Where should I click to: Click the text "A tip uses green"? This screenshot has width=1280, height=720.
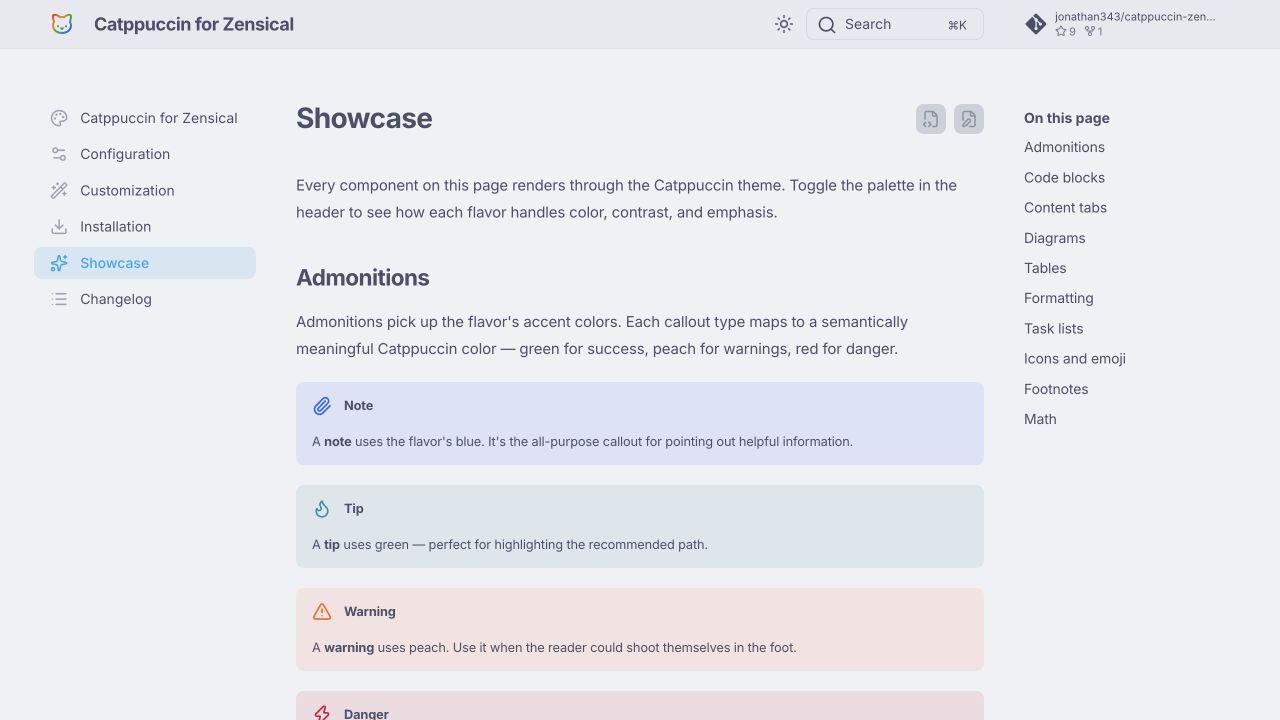[510, 545]
